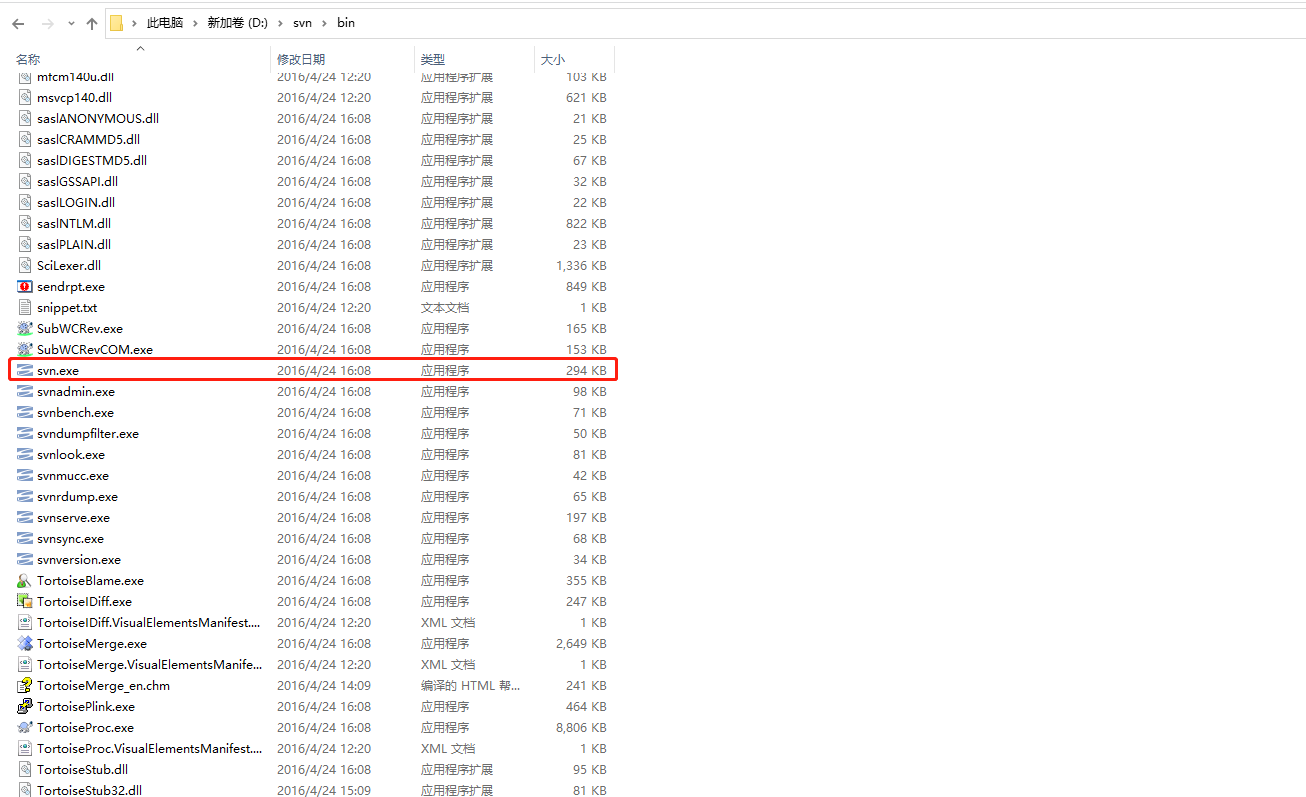This screenshot has width=1306, height=797.
Task: Open TortoisePlink.exe by clicking its icon
Action: click(x=24, y=706)
